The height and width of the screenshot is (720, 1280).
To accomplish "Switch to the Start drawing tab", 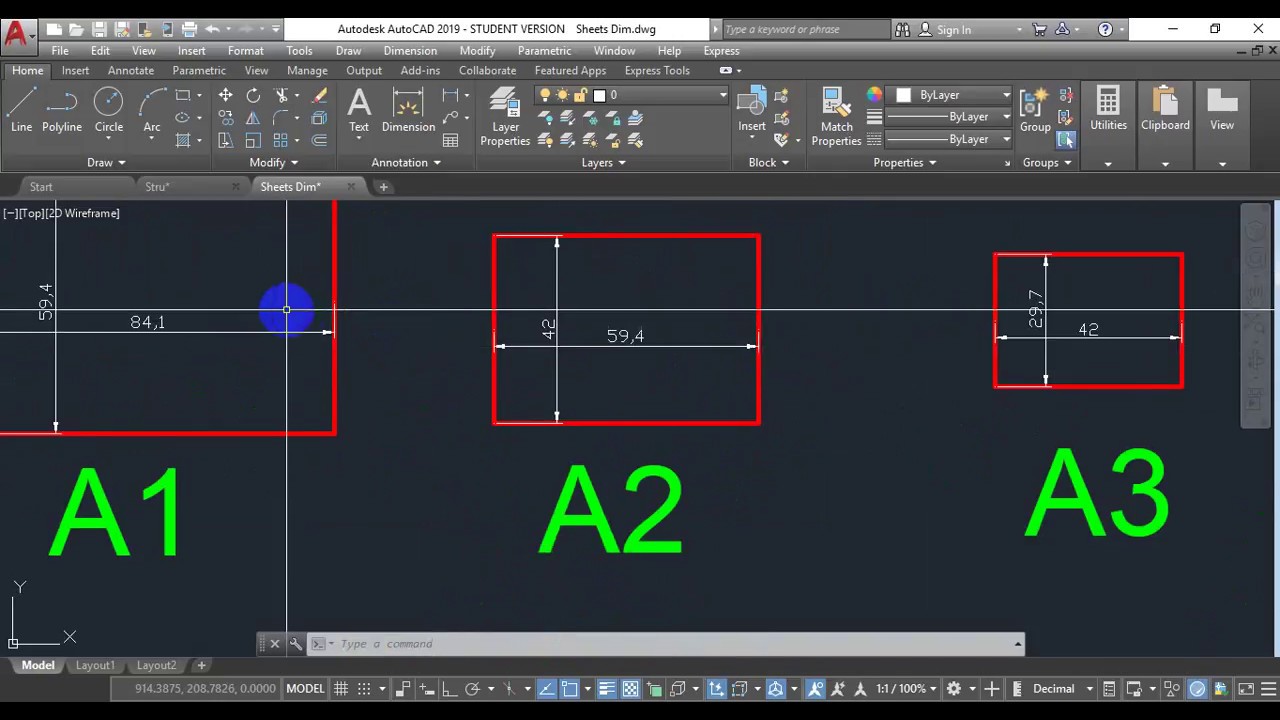I will pyautogui.click(x=41, y=186).
